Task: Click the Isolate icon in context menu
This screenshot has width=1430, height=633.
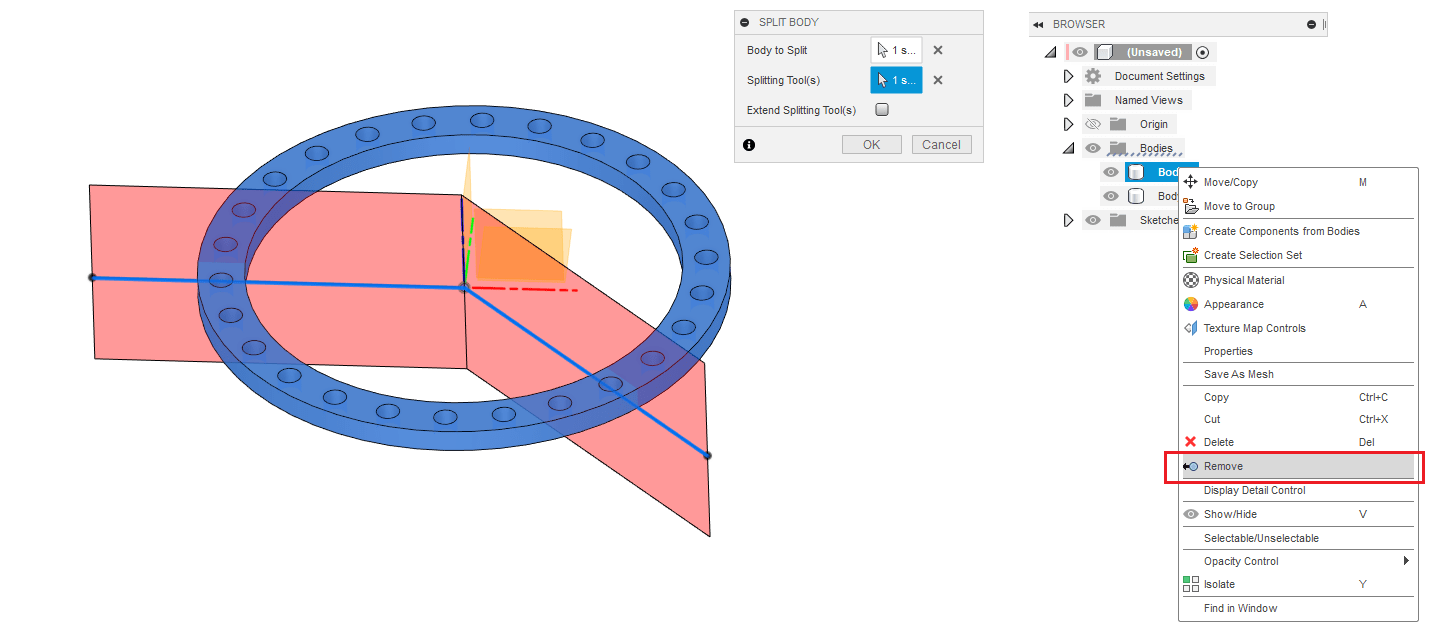Action: [x=1190, y=584]
